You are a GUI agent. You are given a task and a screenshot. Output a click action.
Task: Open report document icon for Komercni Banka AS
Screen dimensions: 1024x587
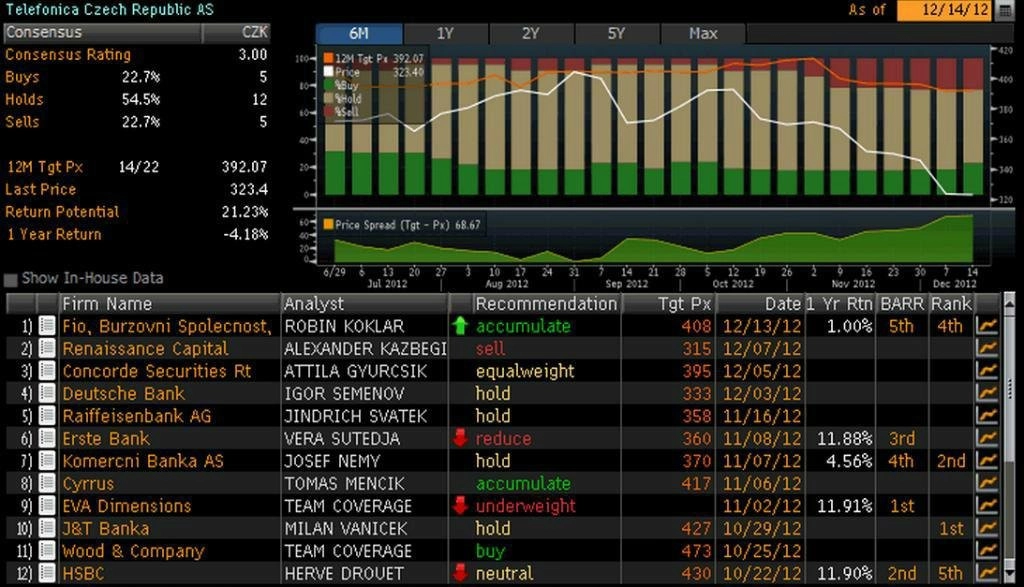[x=46, y=461]
